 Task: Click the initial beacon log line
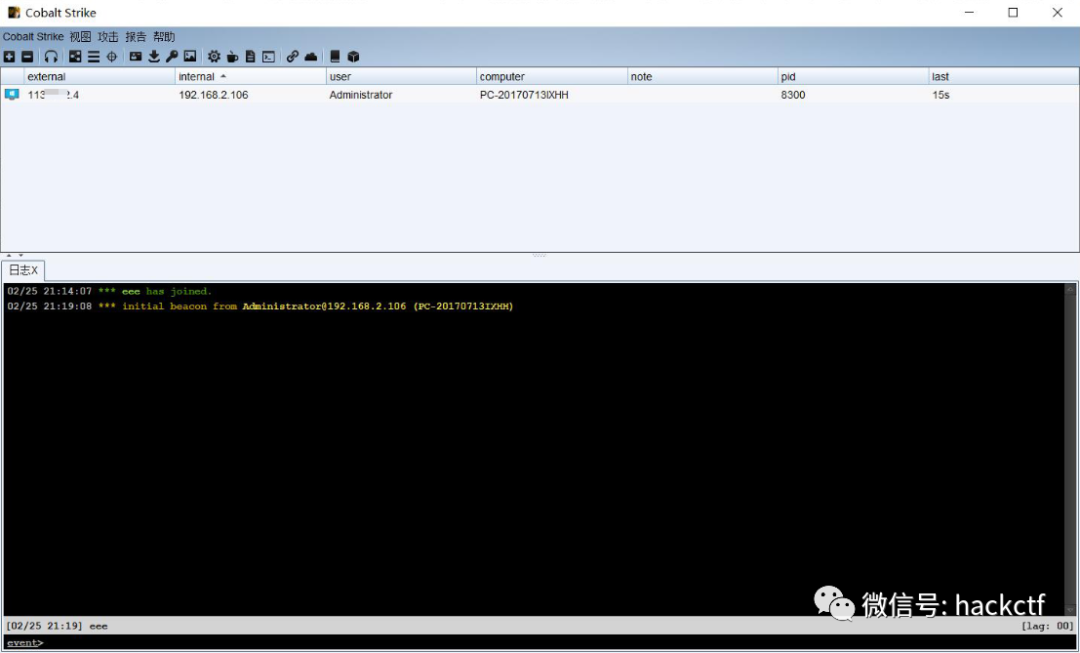[x=260, y=307]
